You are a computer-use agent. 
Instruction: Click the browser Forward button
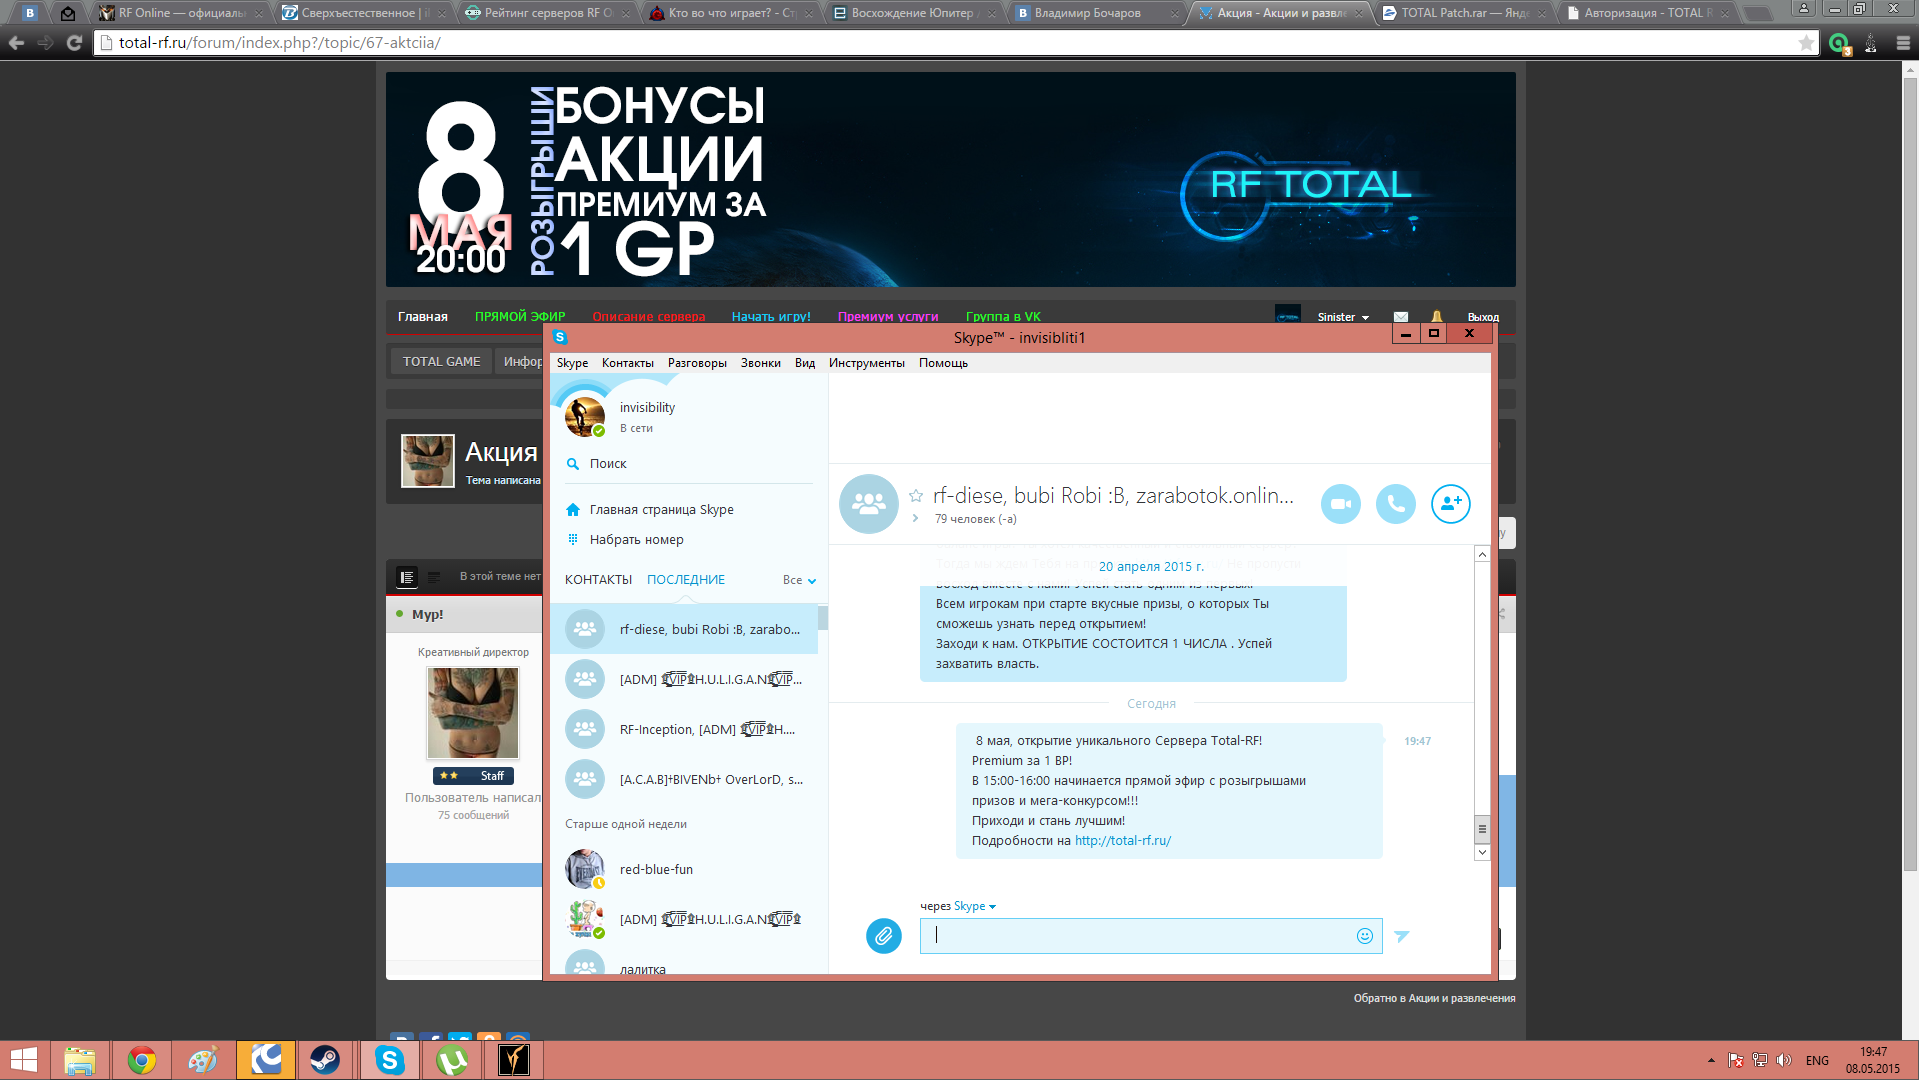click(45, 43)
